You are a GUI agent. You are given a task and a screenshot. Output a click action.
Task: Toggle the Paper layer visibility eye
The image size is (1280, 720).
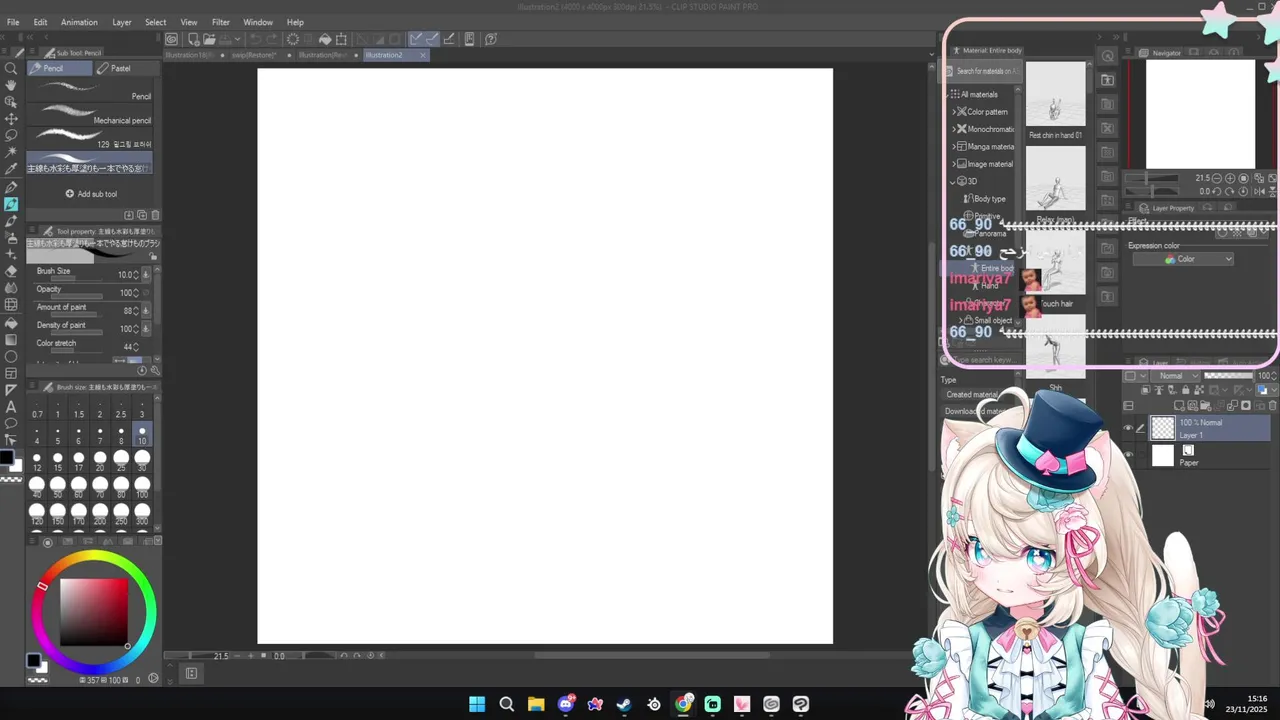click(1128, 456)
